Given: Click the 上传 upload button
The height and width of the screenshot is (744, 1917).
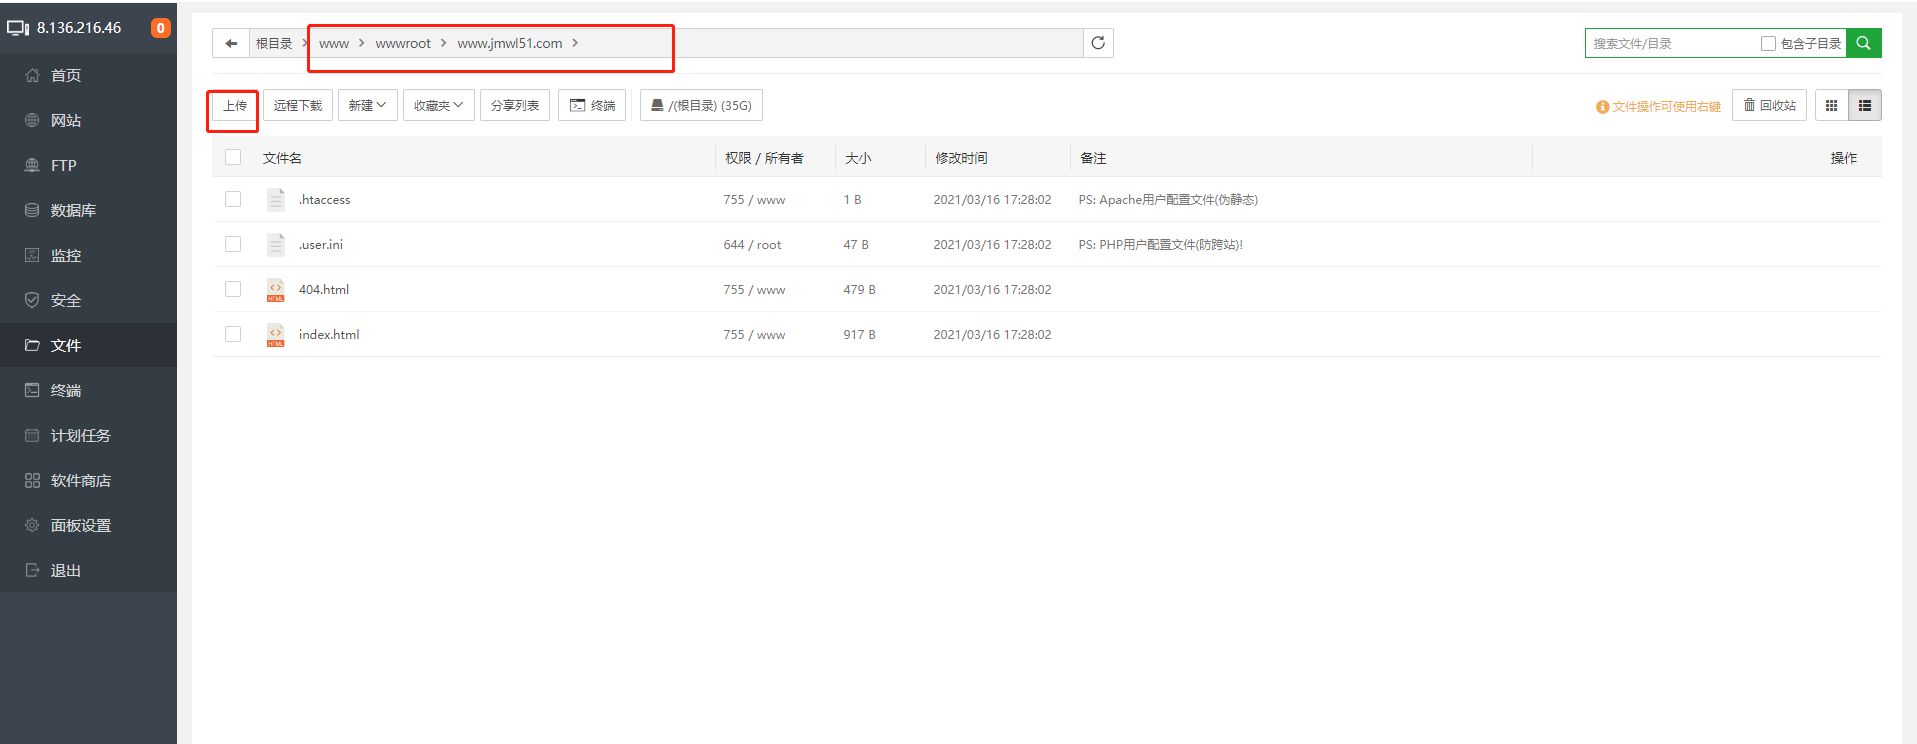Looking at the screenshot, I should pyautogui.click(x=235, y=105).
